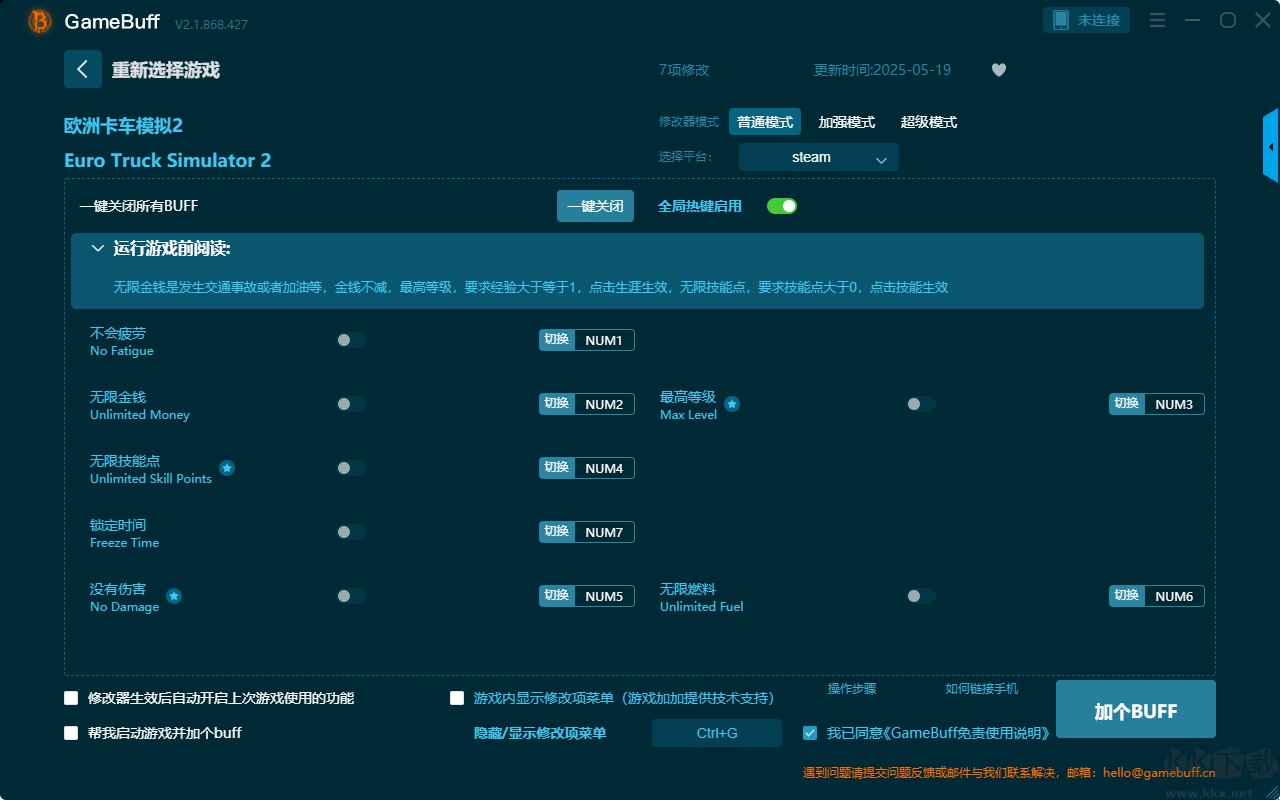Click 切换 button for Freeze Time
Viewport: 1280px width, 800px height.
[557, 532]
